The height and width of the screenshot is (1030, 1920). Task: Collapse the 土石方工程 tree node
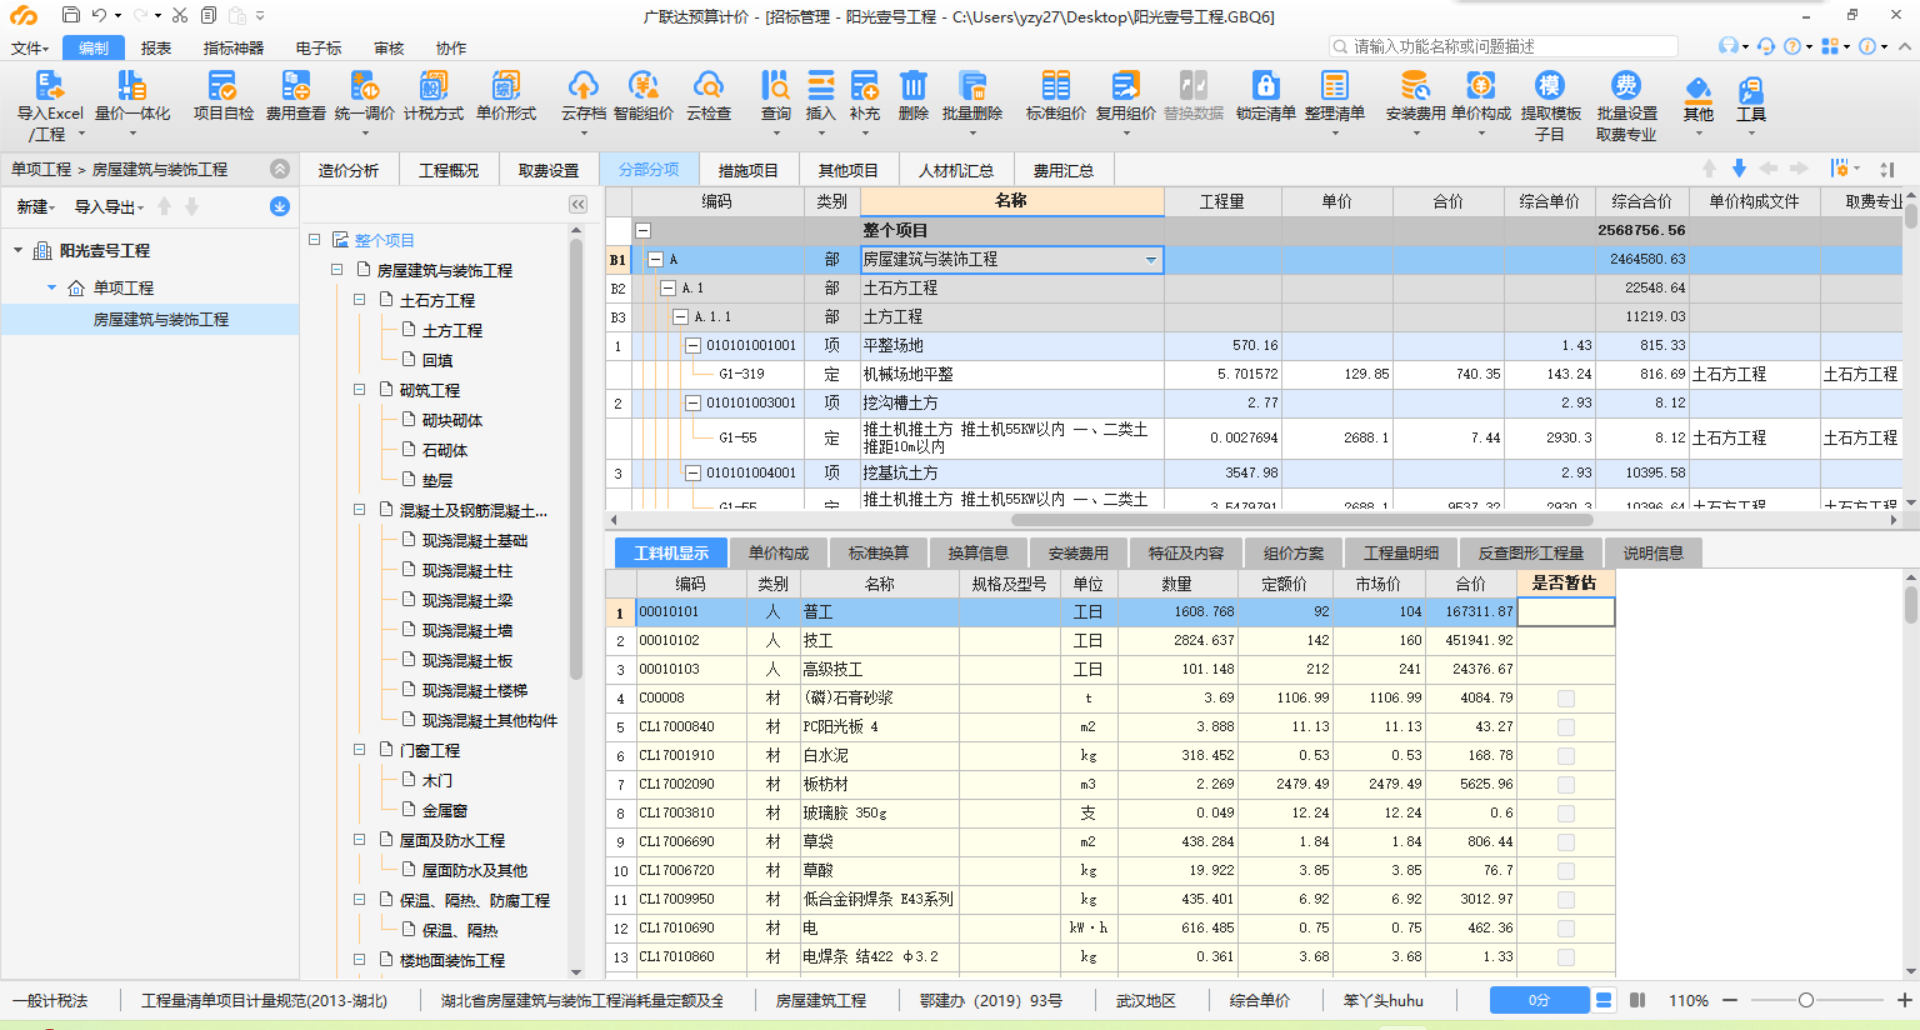359,300
